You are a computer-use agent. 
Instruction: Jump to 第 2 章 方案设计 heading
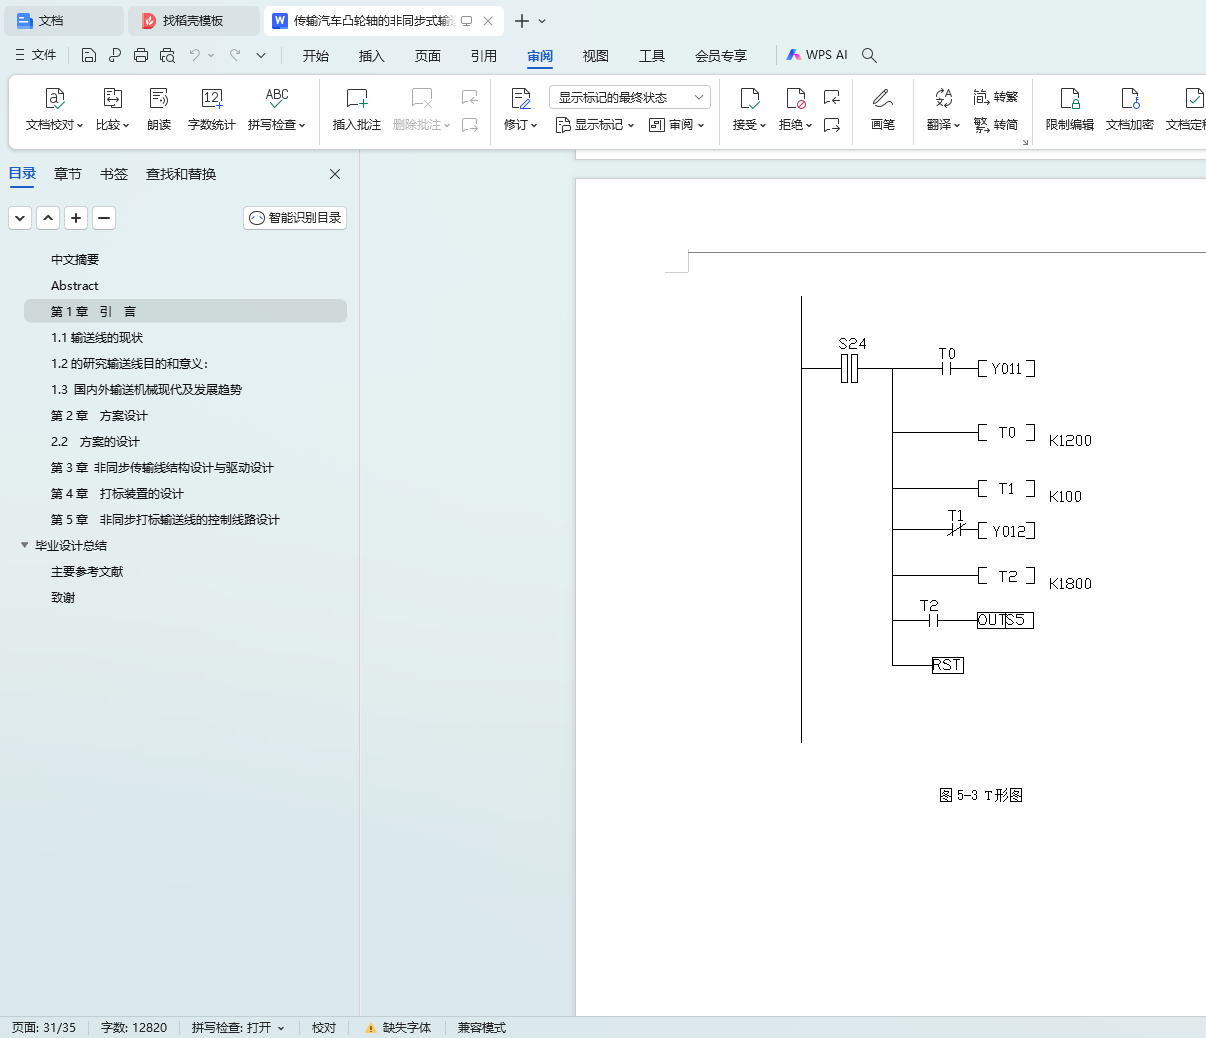click(99, 415)
